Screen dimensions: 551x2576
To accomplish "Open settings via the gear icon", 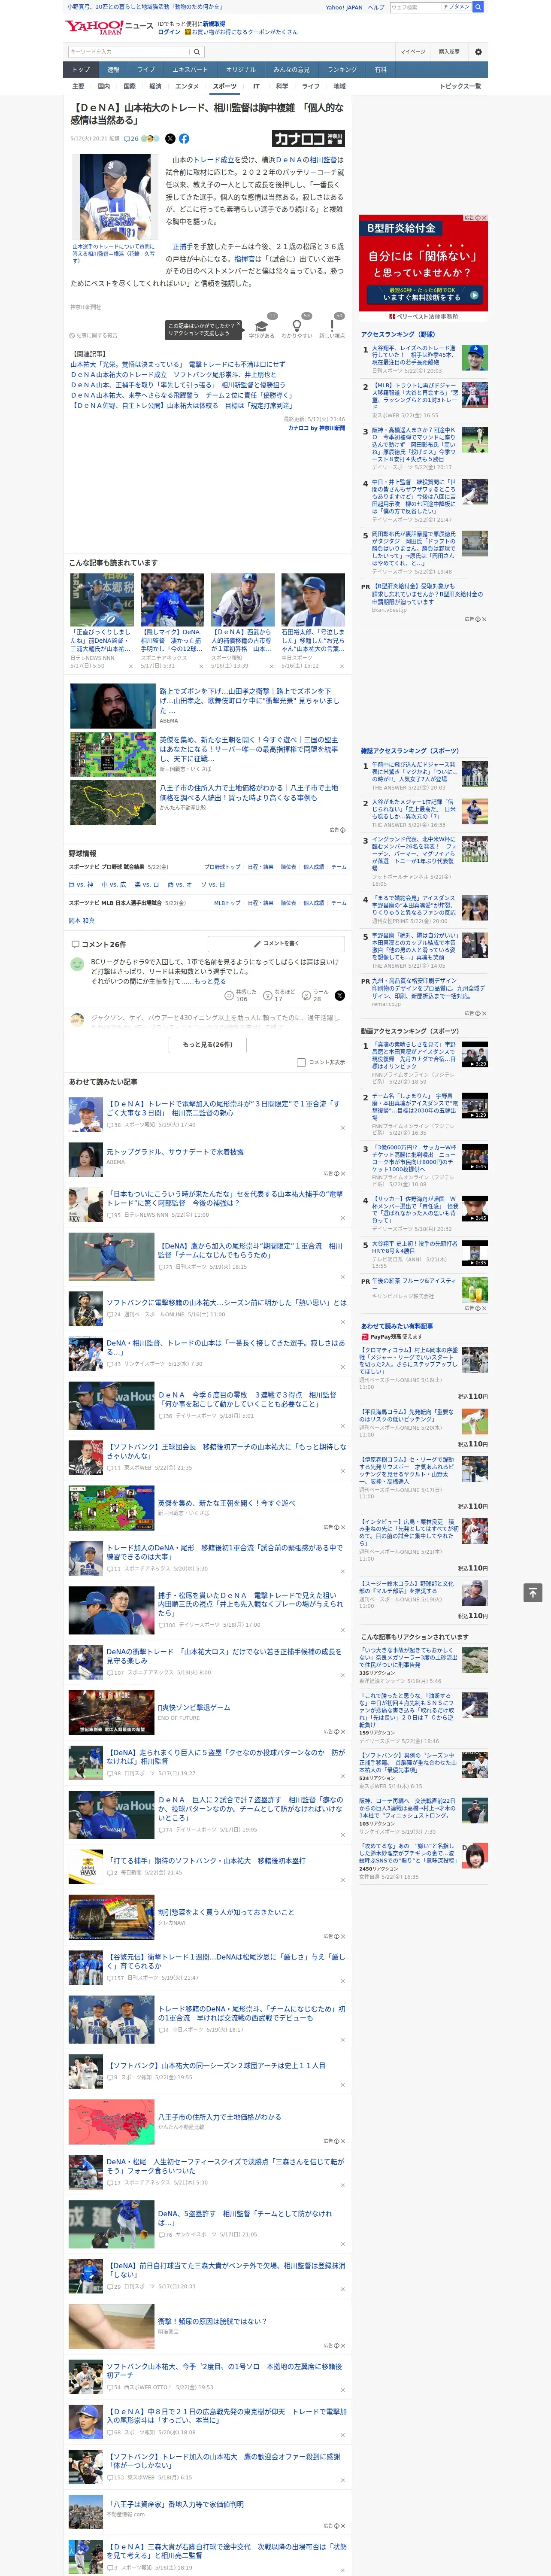I will click(478, 52).
